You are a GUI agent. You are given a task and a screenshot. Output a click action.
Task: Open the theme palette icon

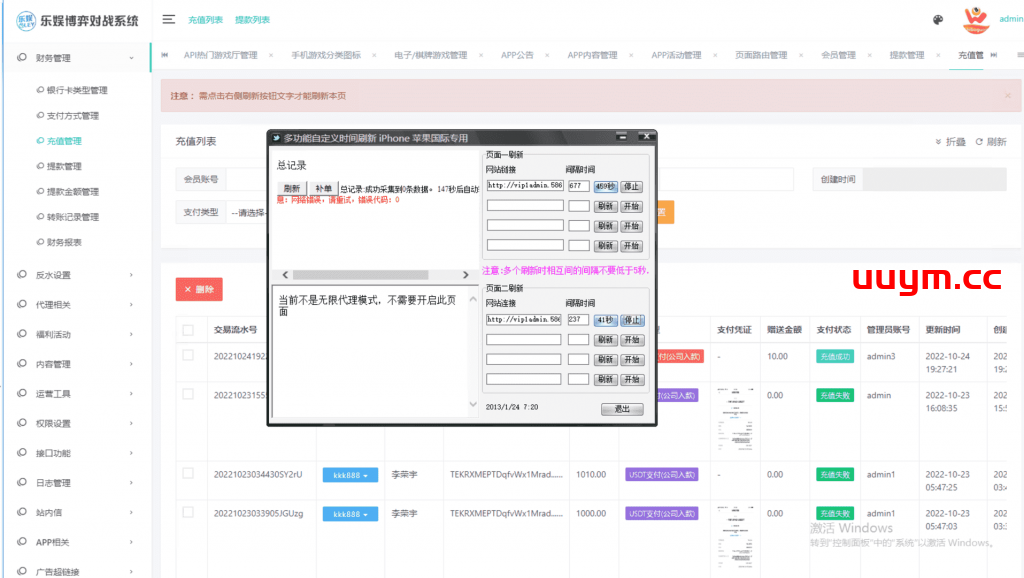coord(937,19)
